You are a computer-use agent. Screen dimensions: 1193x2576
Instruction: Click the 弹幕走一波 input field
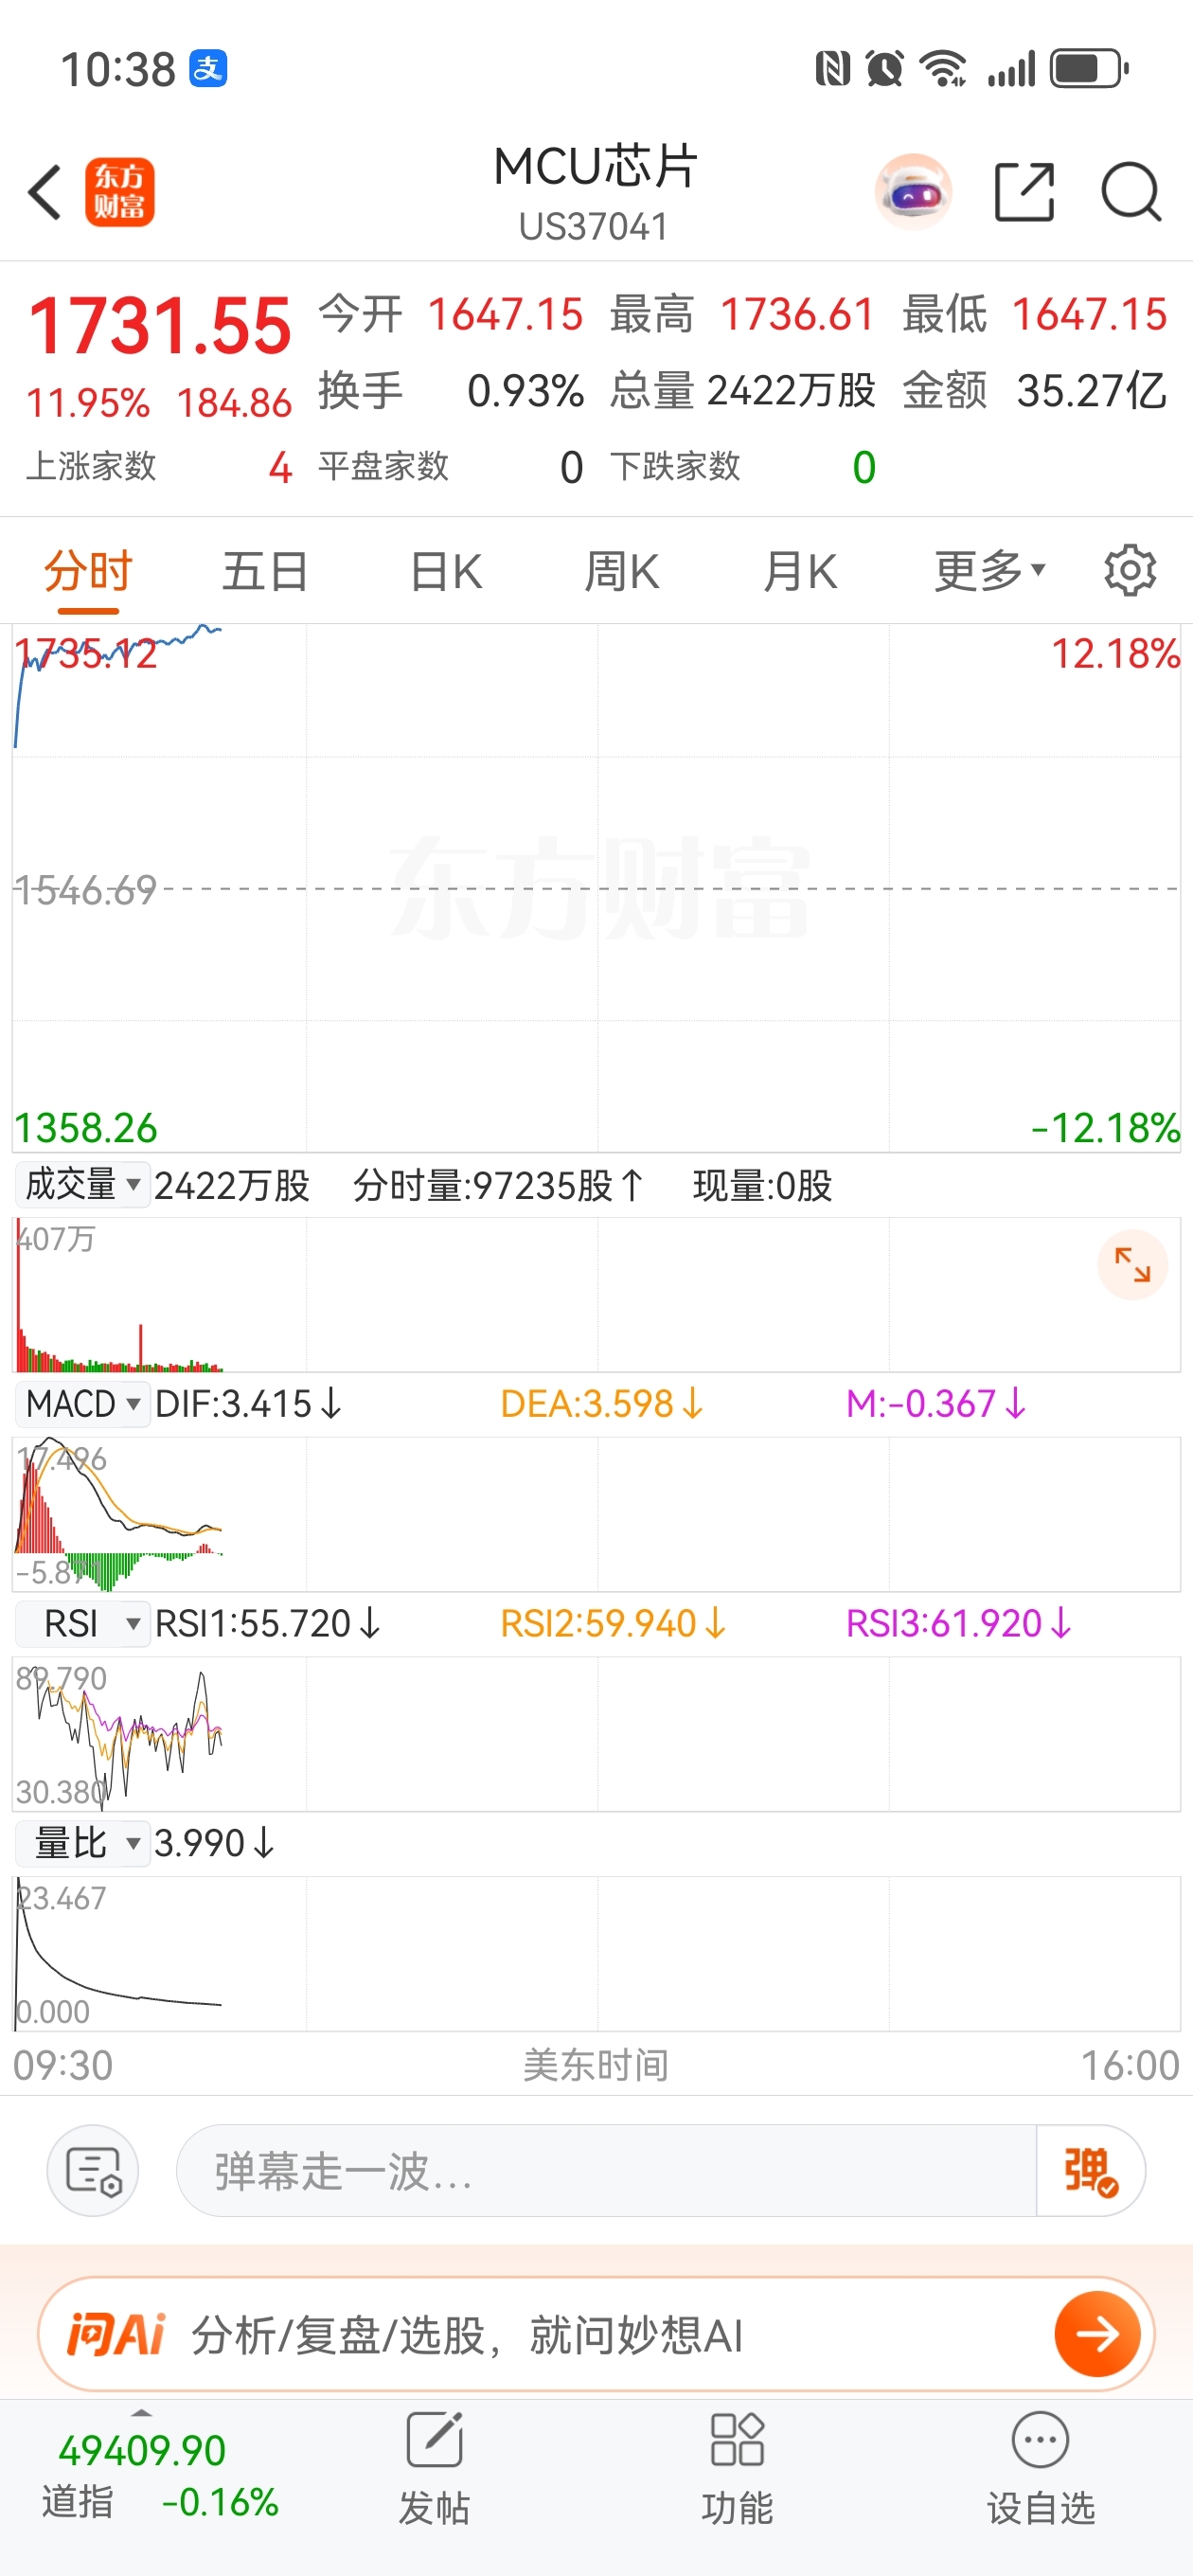[606, 2171]
